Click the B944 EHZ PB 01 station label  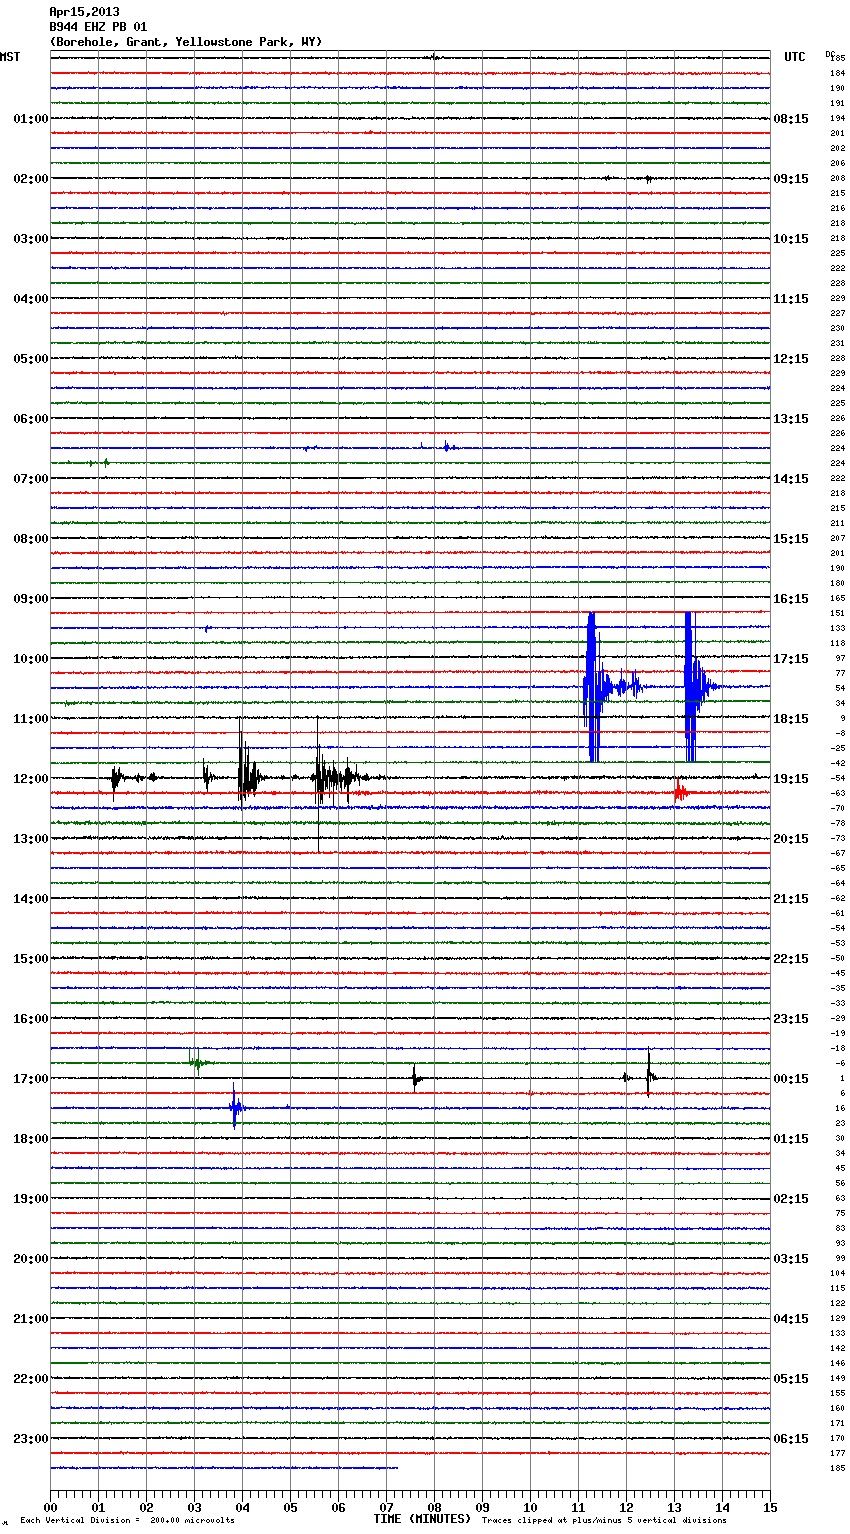click(98, 27)
